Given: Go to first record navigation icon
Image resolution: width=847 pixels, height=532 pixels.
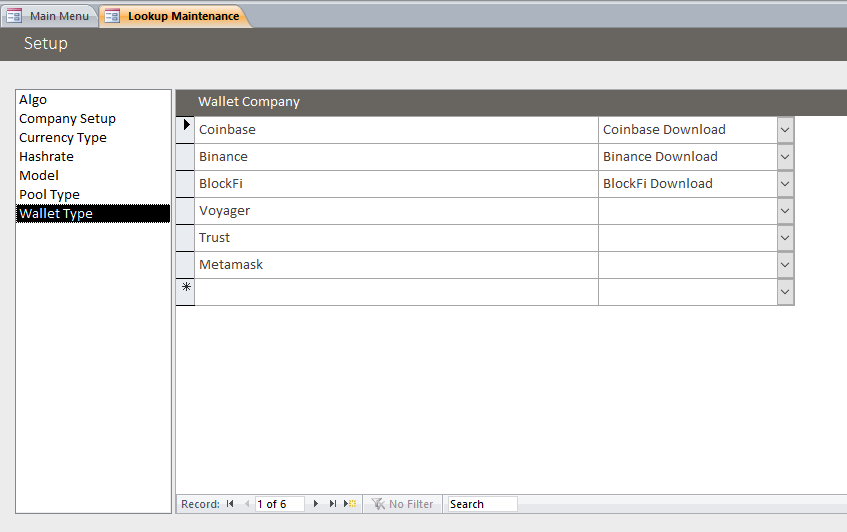Looking at the screenshot, I should 230,504.
